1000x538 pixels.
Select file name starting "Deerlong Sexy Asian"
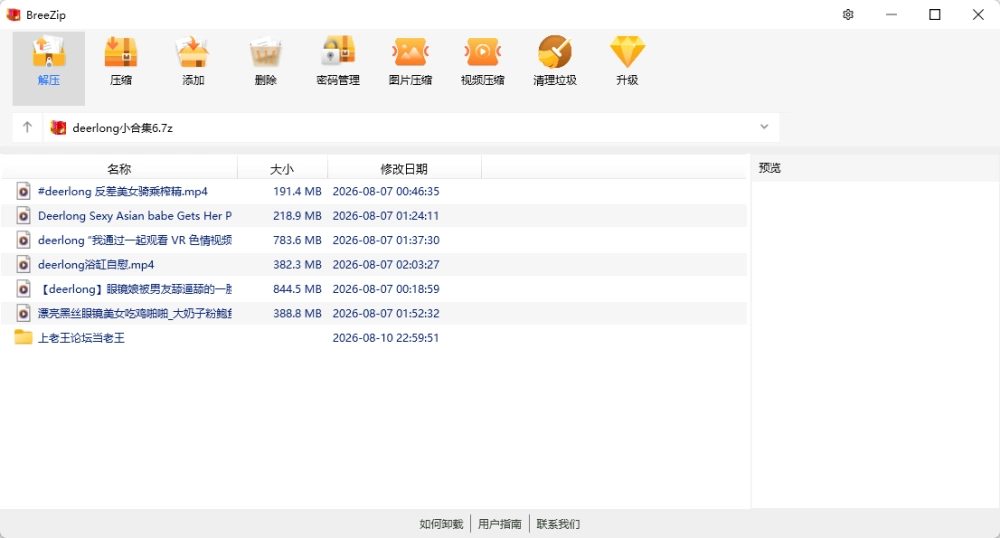pos(135,215)
